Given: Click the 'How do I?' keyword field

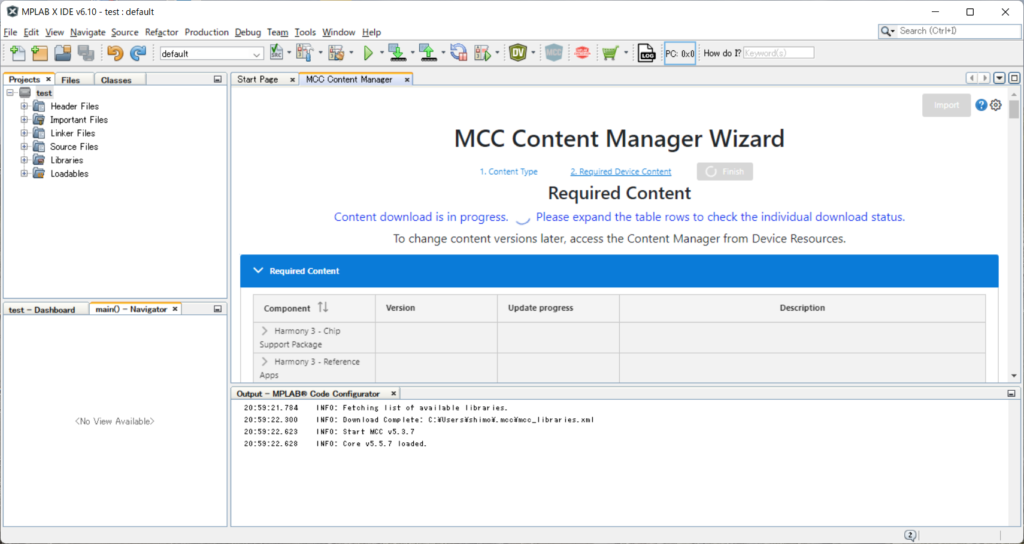Looking at the screenshot, I should pos(778,53).
